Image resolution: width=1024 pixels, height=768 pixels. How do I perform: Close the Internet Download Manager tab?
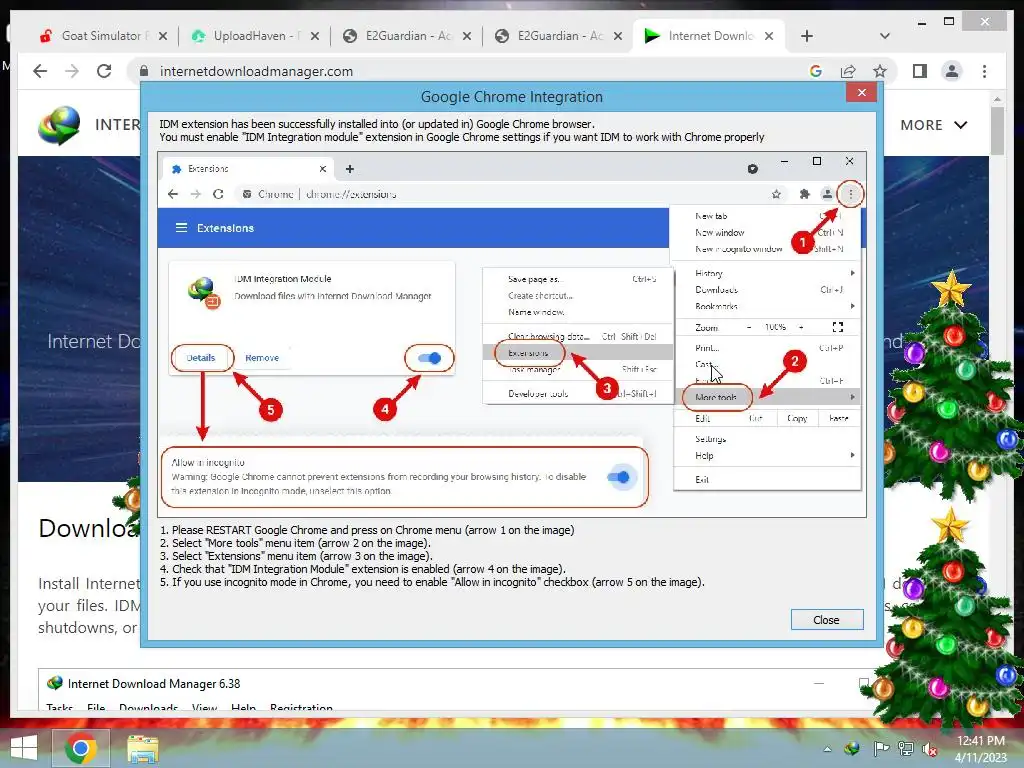coord(769,37)
